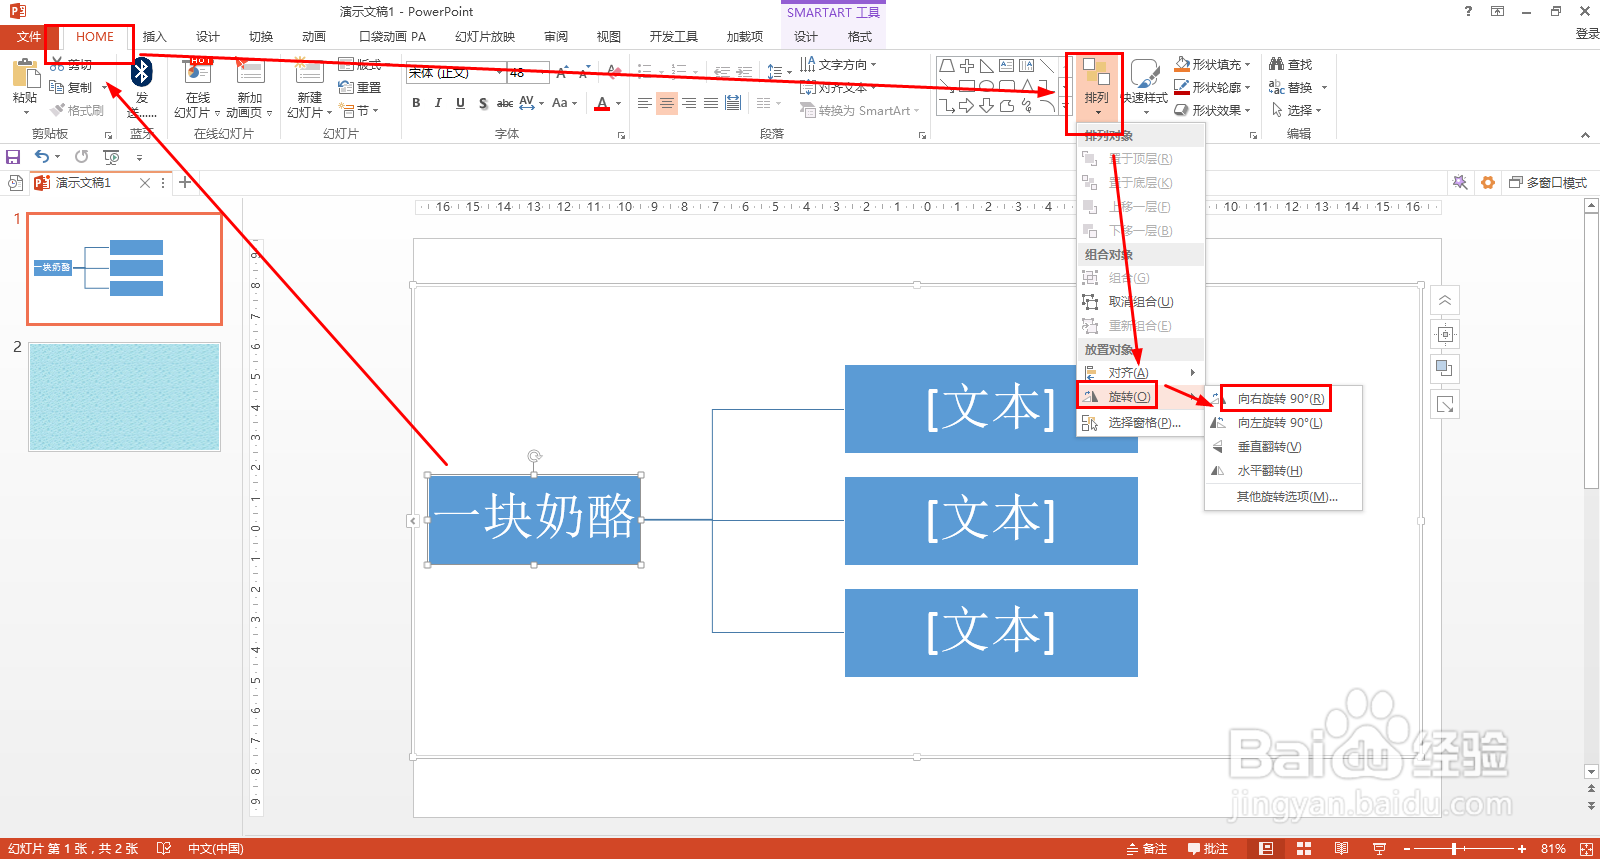Click the font color red A swatch

602,103
